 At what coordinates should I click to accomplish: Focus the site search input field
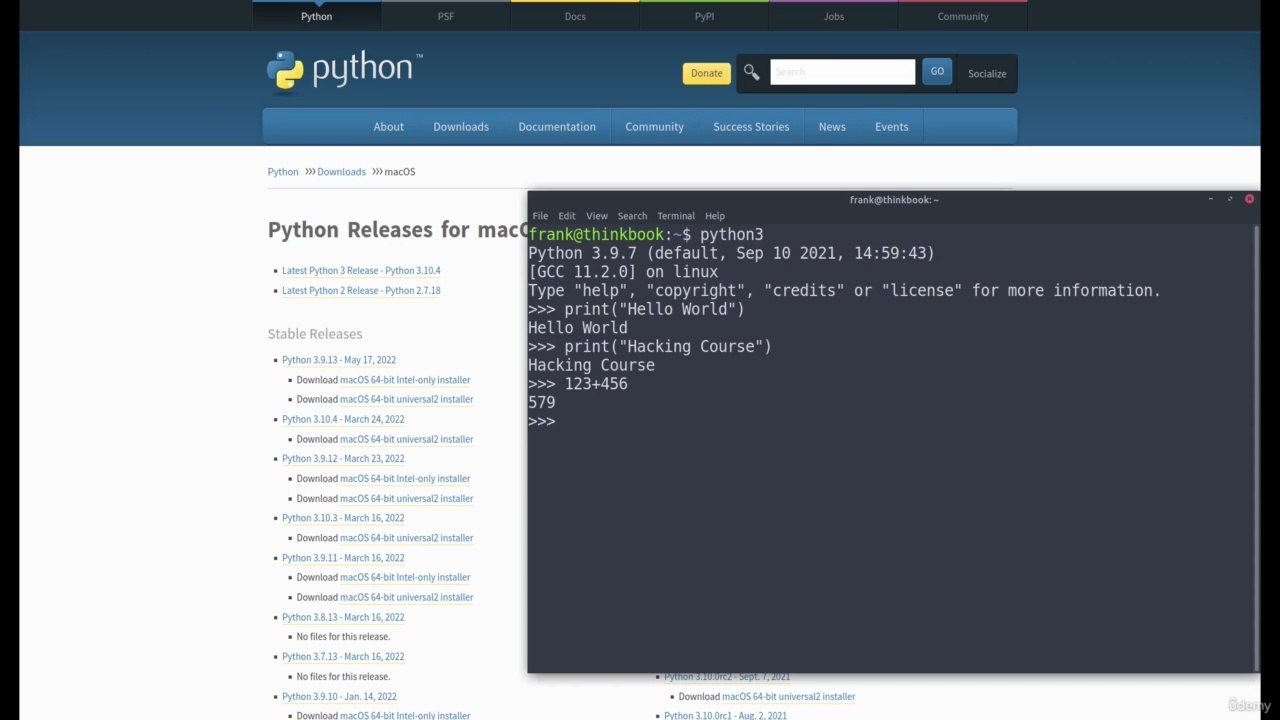[842, 72]
